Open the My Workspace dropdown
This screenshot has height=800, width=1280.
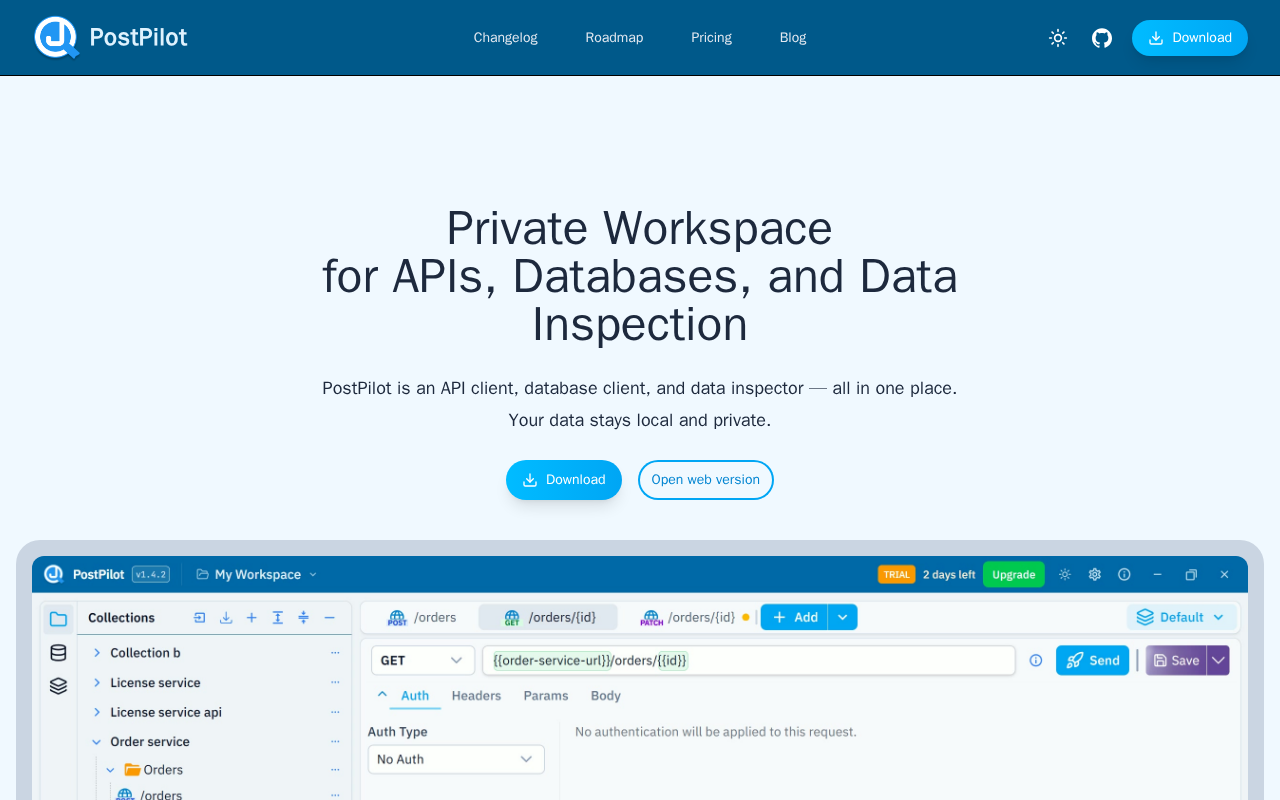(x=257, y=575)
